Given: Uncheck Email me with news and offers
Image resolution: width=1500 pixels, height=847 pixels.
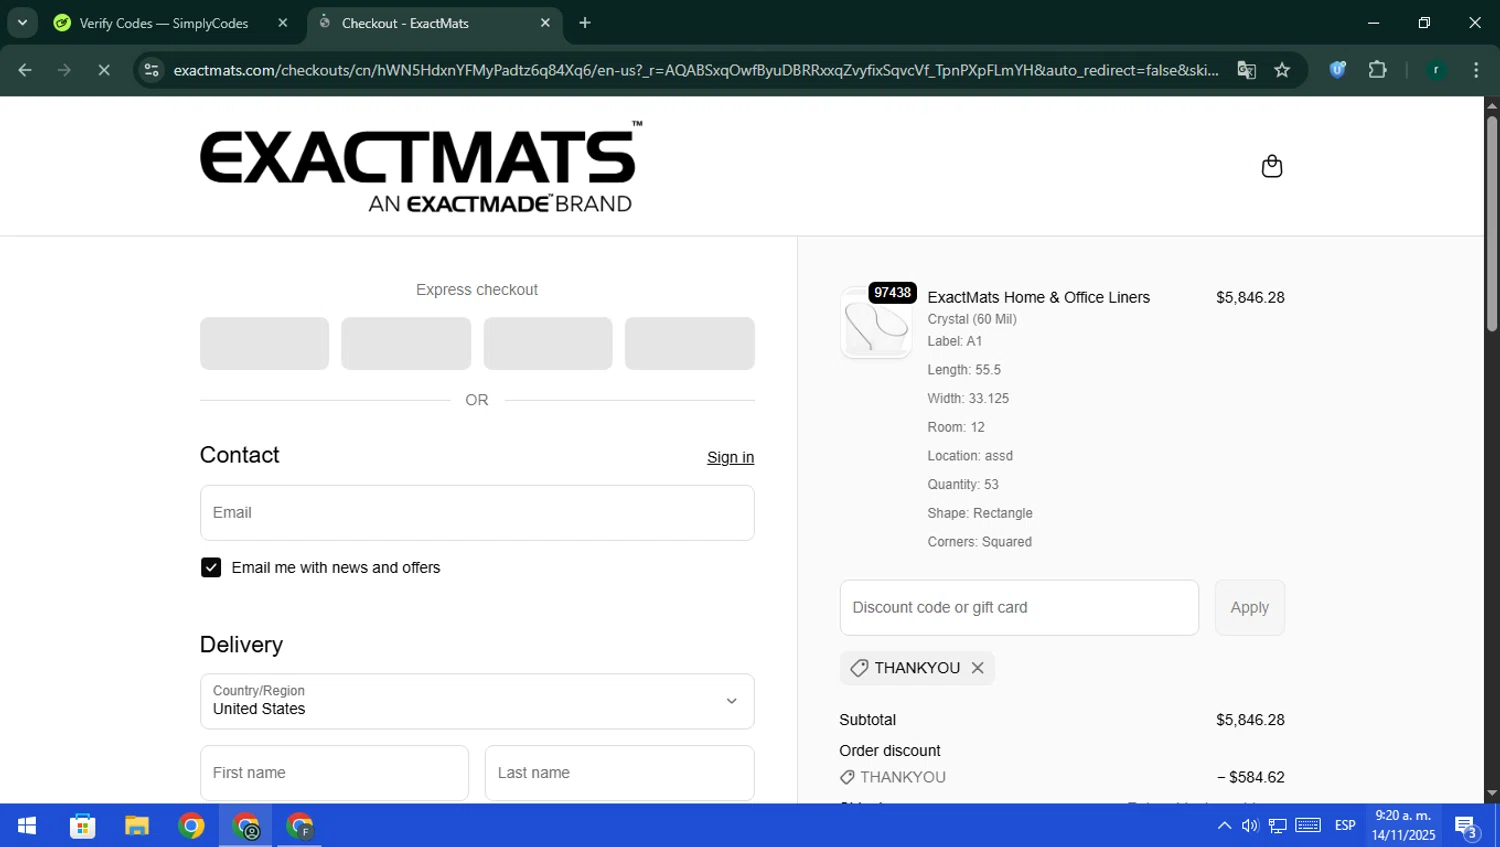Looking at the screenshot, I should [211, 568].
